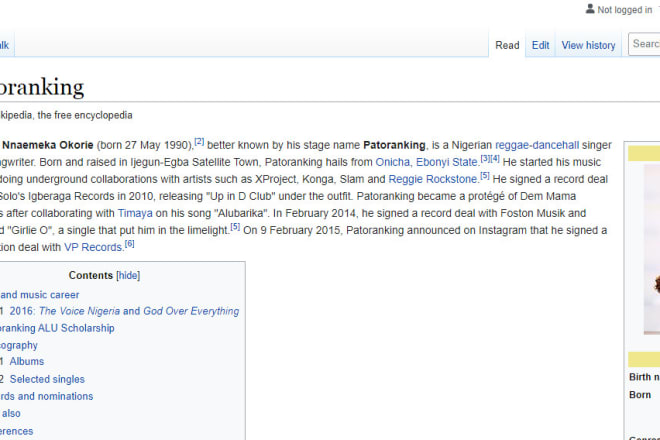Click the page title heading
660x440 pixels.
[x=42, y=87]
